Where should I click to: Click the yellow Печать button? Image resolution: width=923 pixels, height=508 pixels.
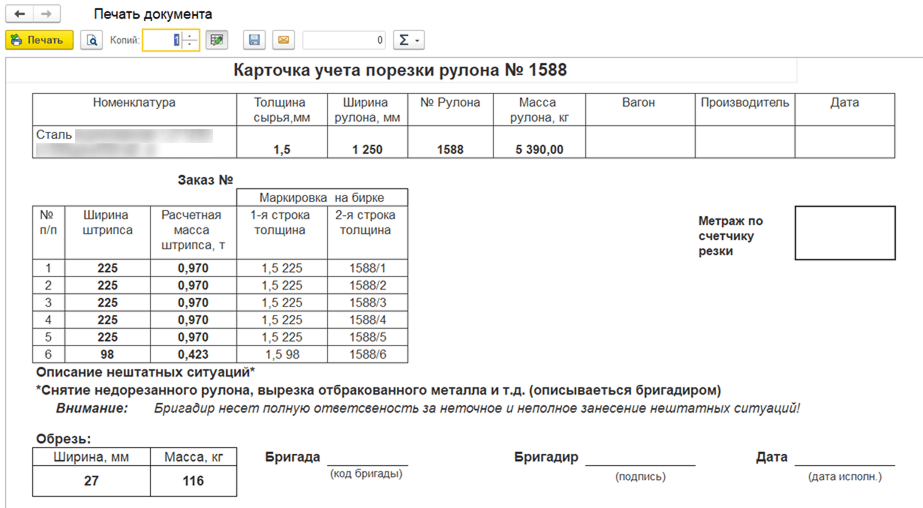[39, 40]
